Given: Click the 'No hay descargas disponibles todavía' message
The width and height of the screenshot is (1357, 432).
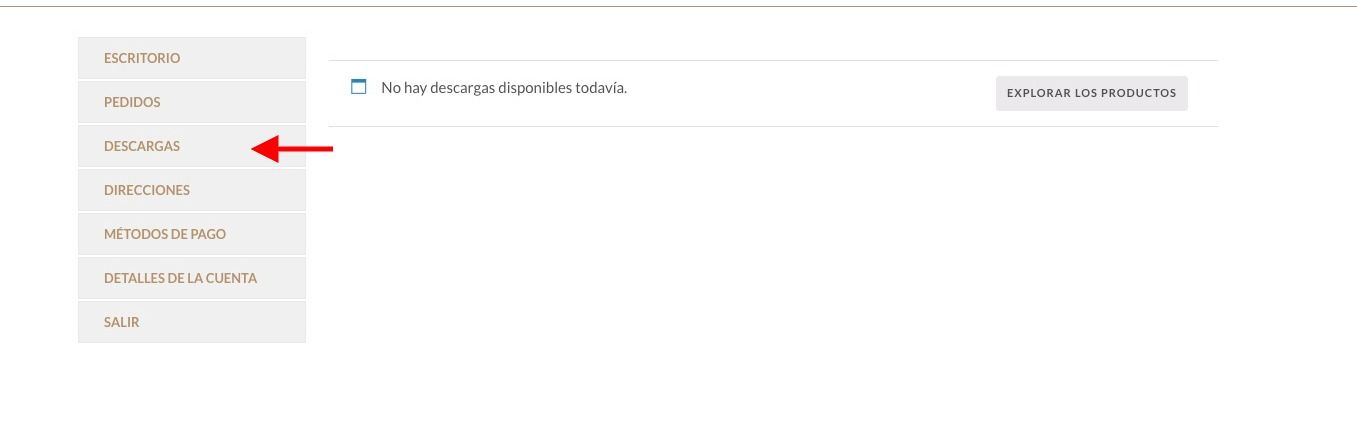Looking at the screenshot, I should point(504,88).
